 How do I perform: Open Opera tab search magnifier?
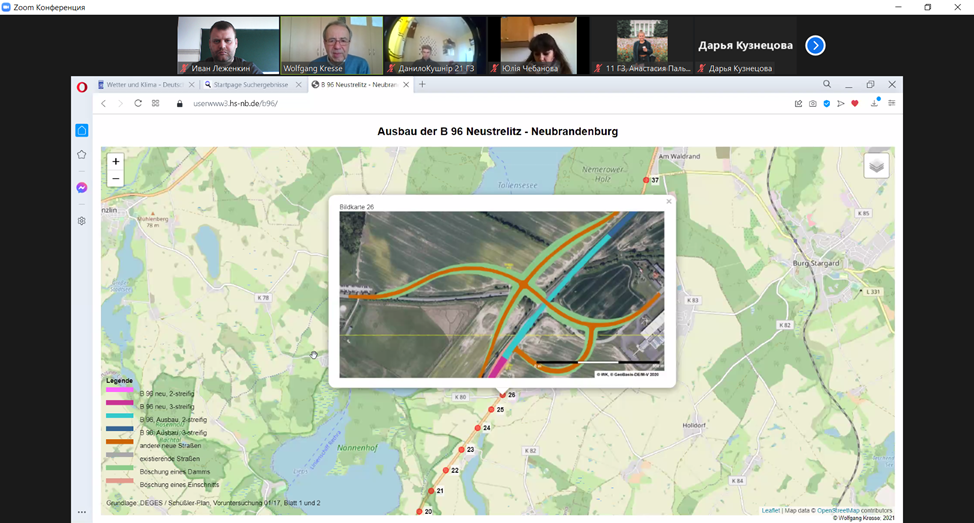(x=827, y=84)
